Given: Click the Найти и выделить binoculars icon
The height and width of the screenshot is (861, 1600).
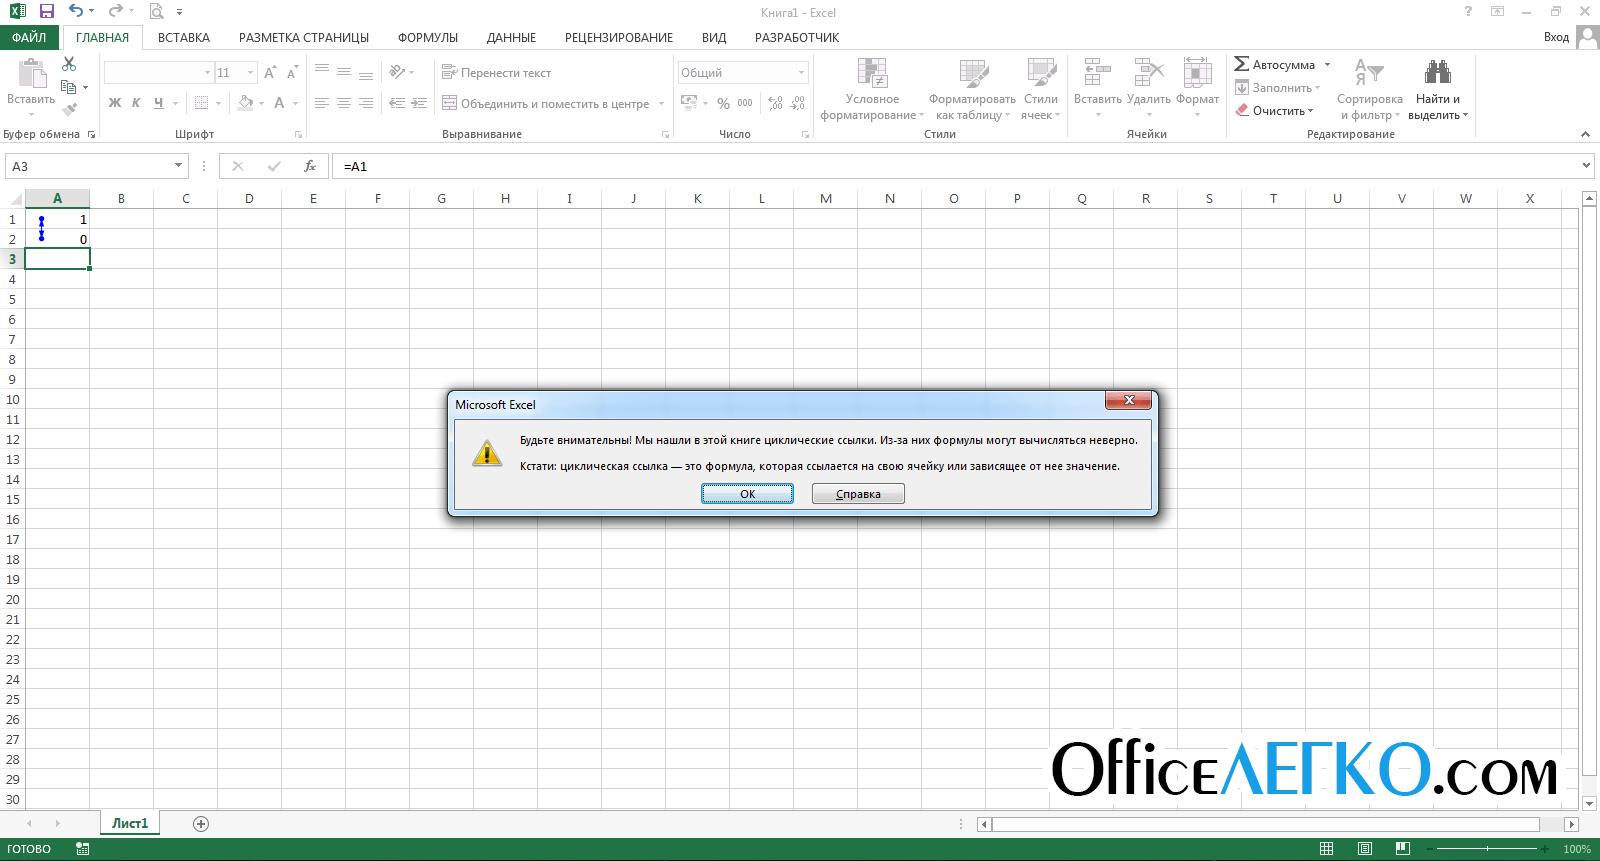Looking at the screenshot, I should point(1437,73).
